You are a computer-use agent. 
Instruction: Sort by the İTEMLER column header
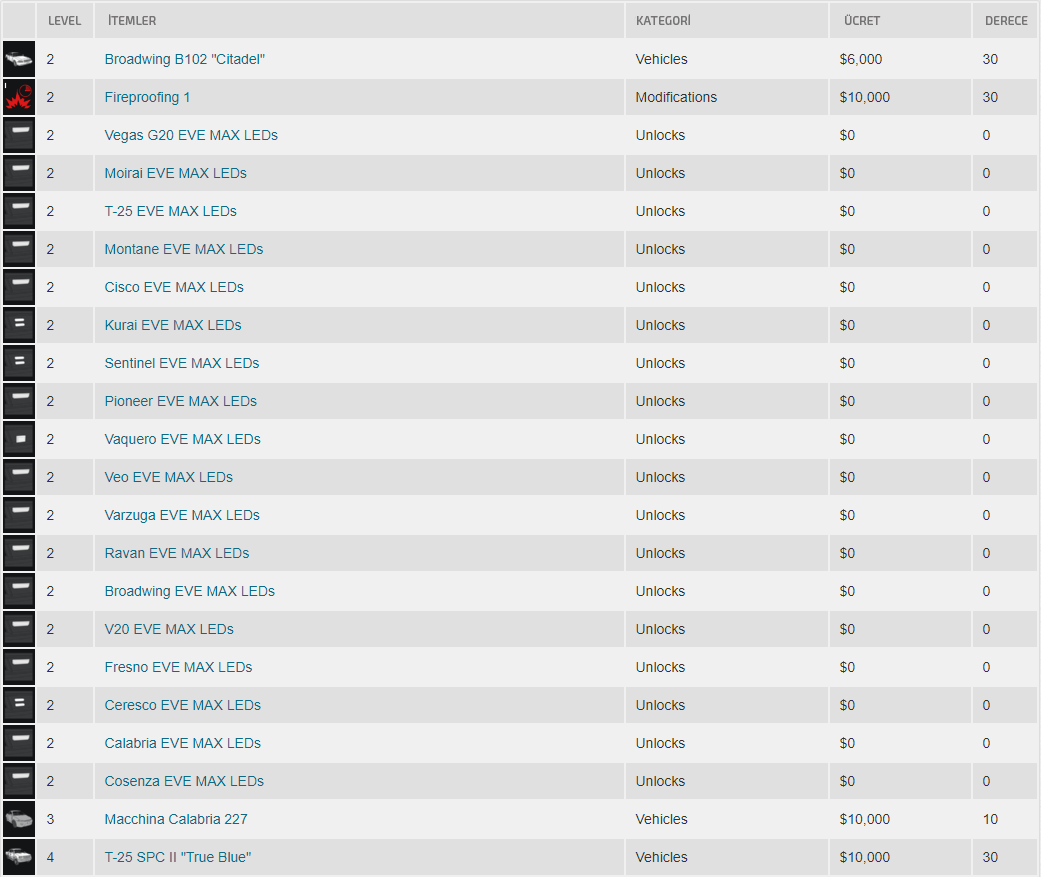(131, 21)
